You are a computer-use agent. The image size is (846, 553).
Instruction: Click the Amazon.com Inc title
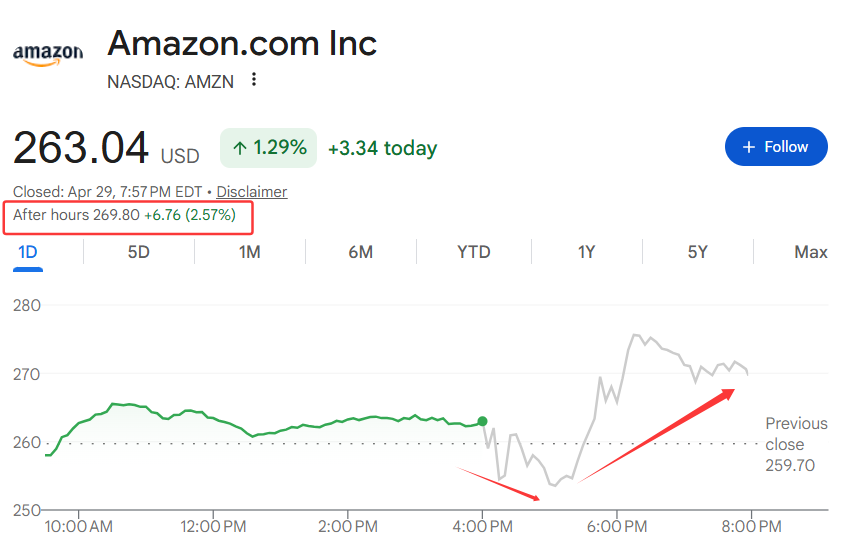pyautogui.click(x=242, y=43)
